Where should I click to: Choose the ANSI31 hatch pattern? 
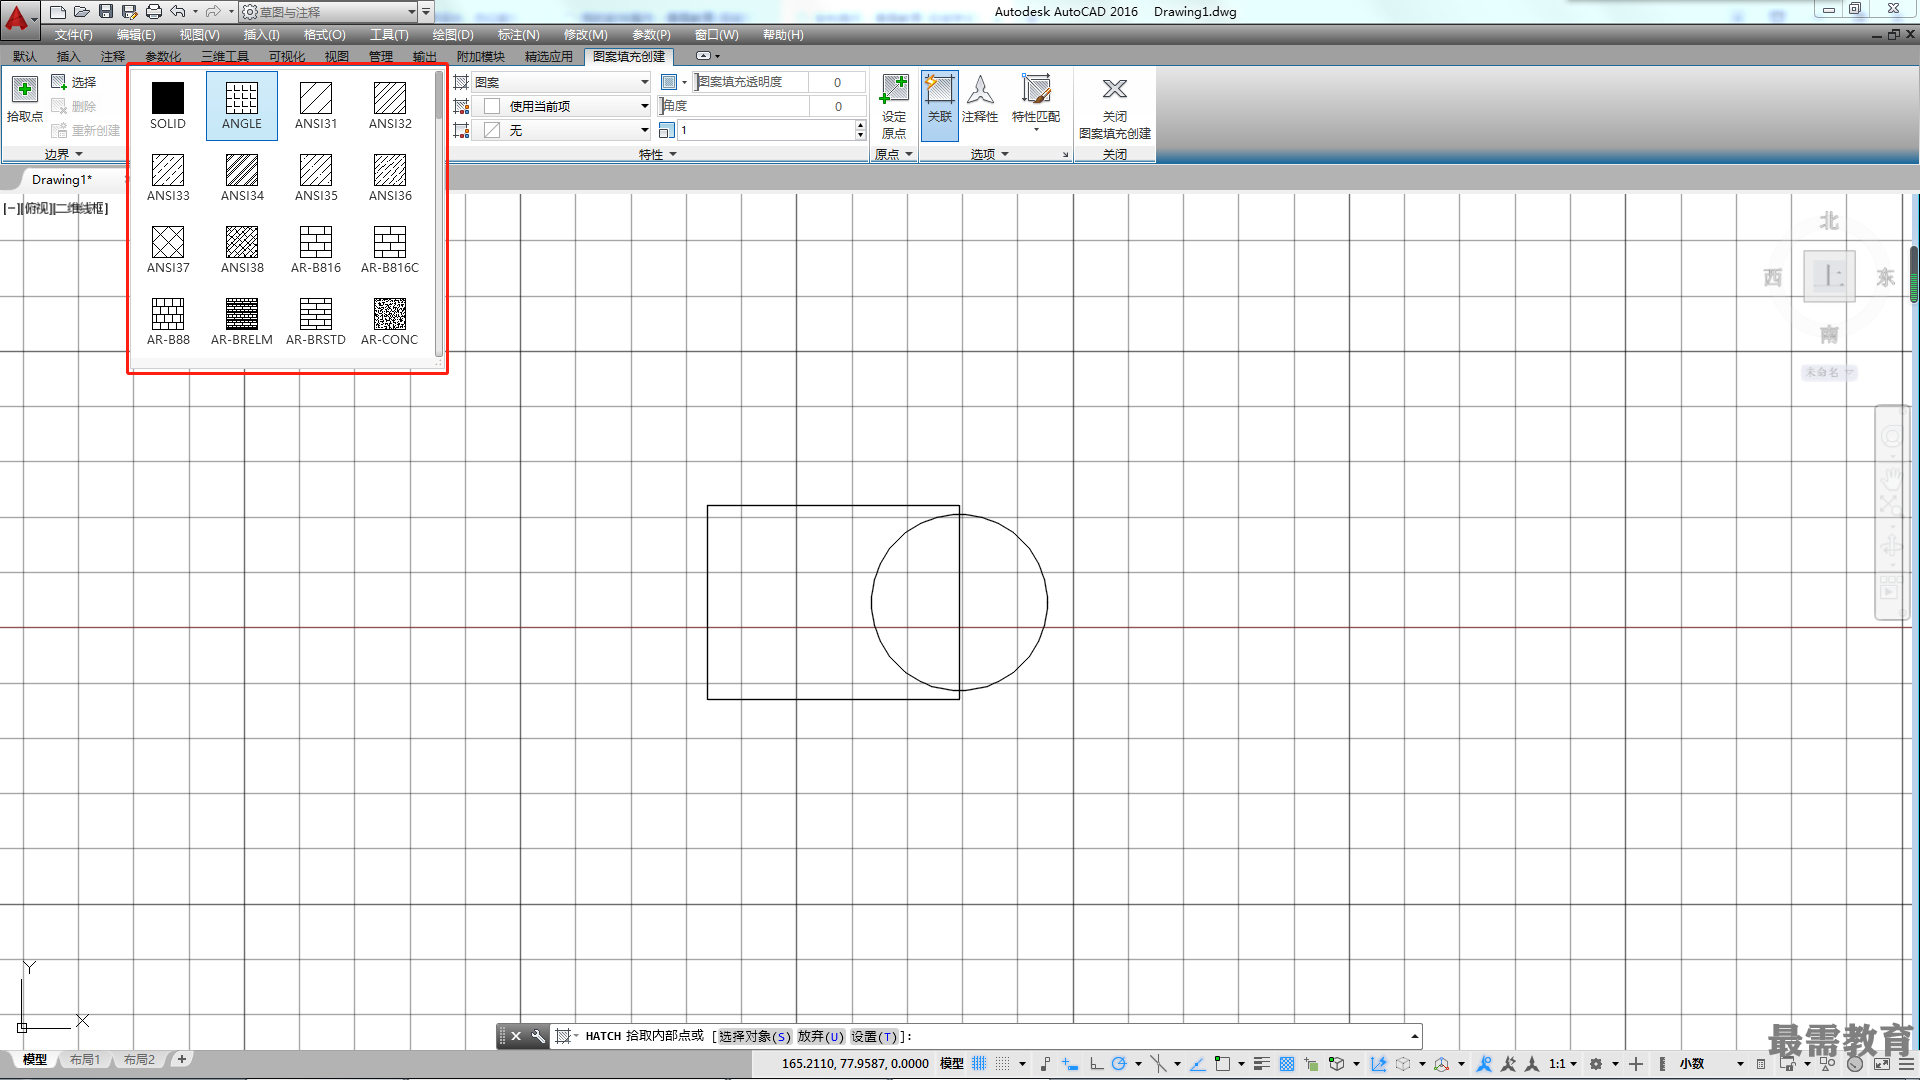[316, 106]
